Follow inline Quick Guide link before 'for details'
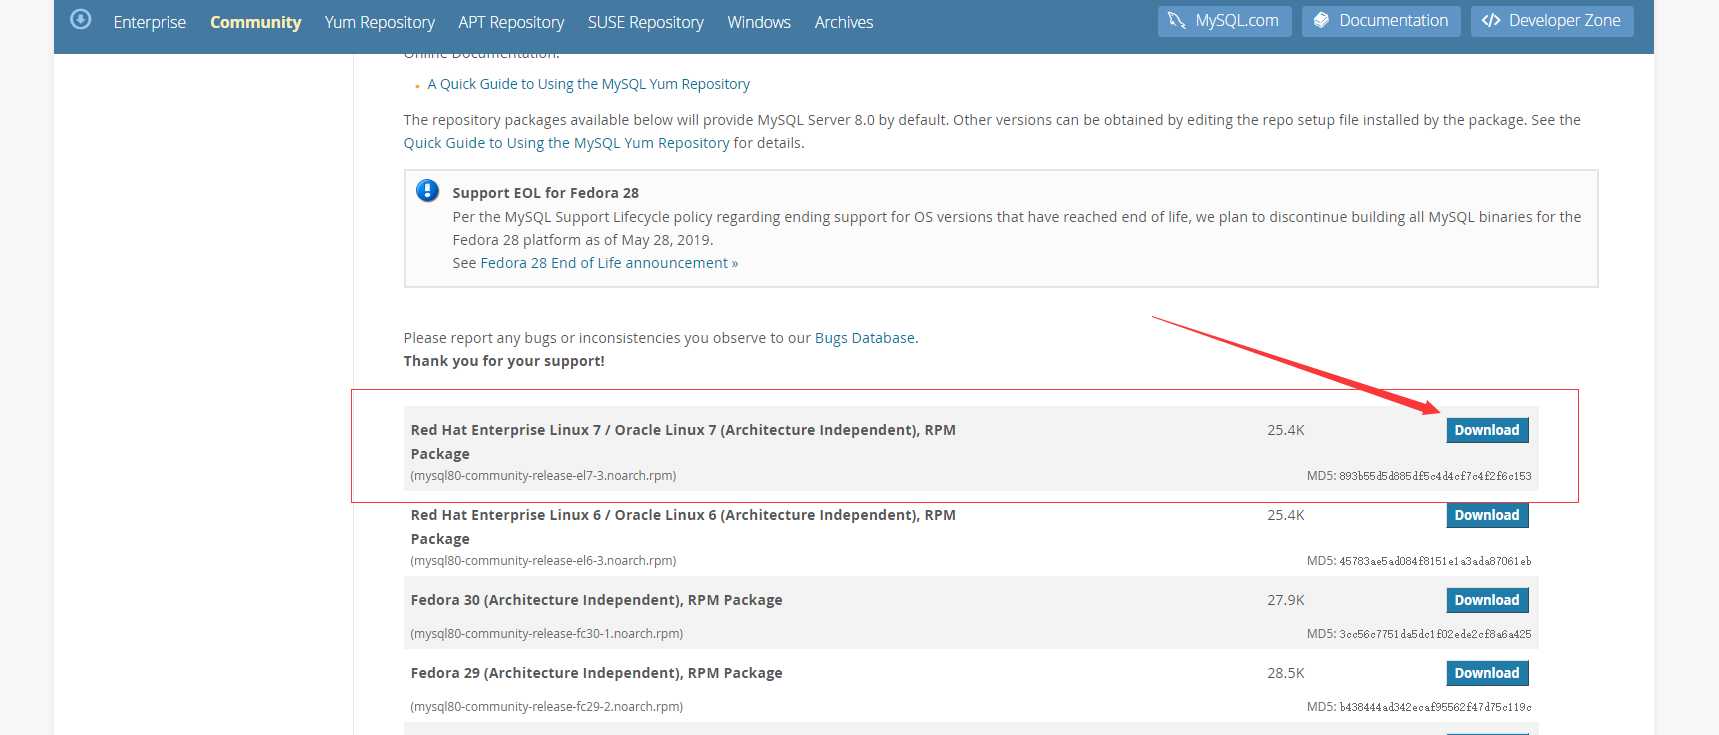The image size is (1719, 735). [566, 143]
